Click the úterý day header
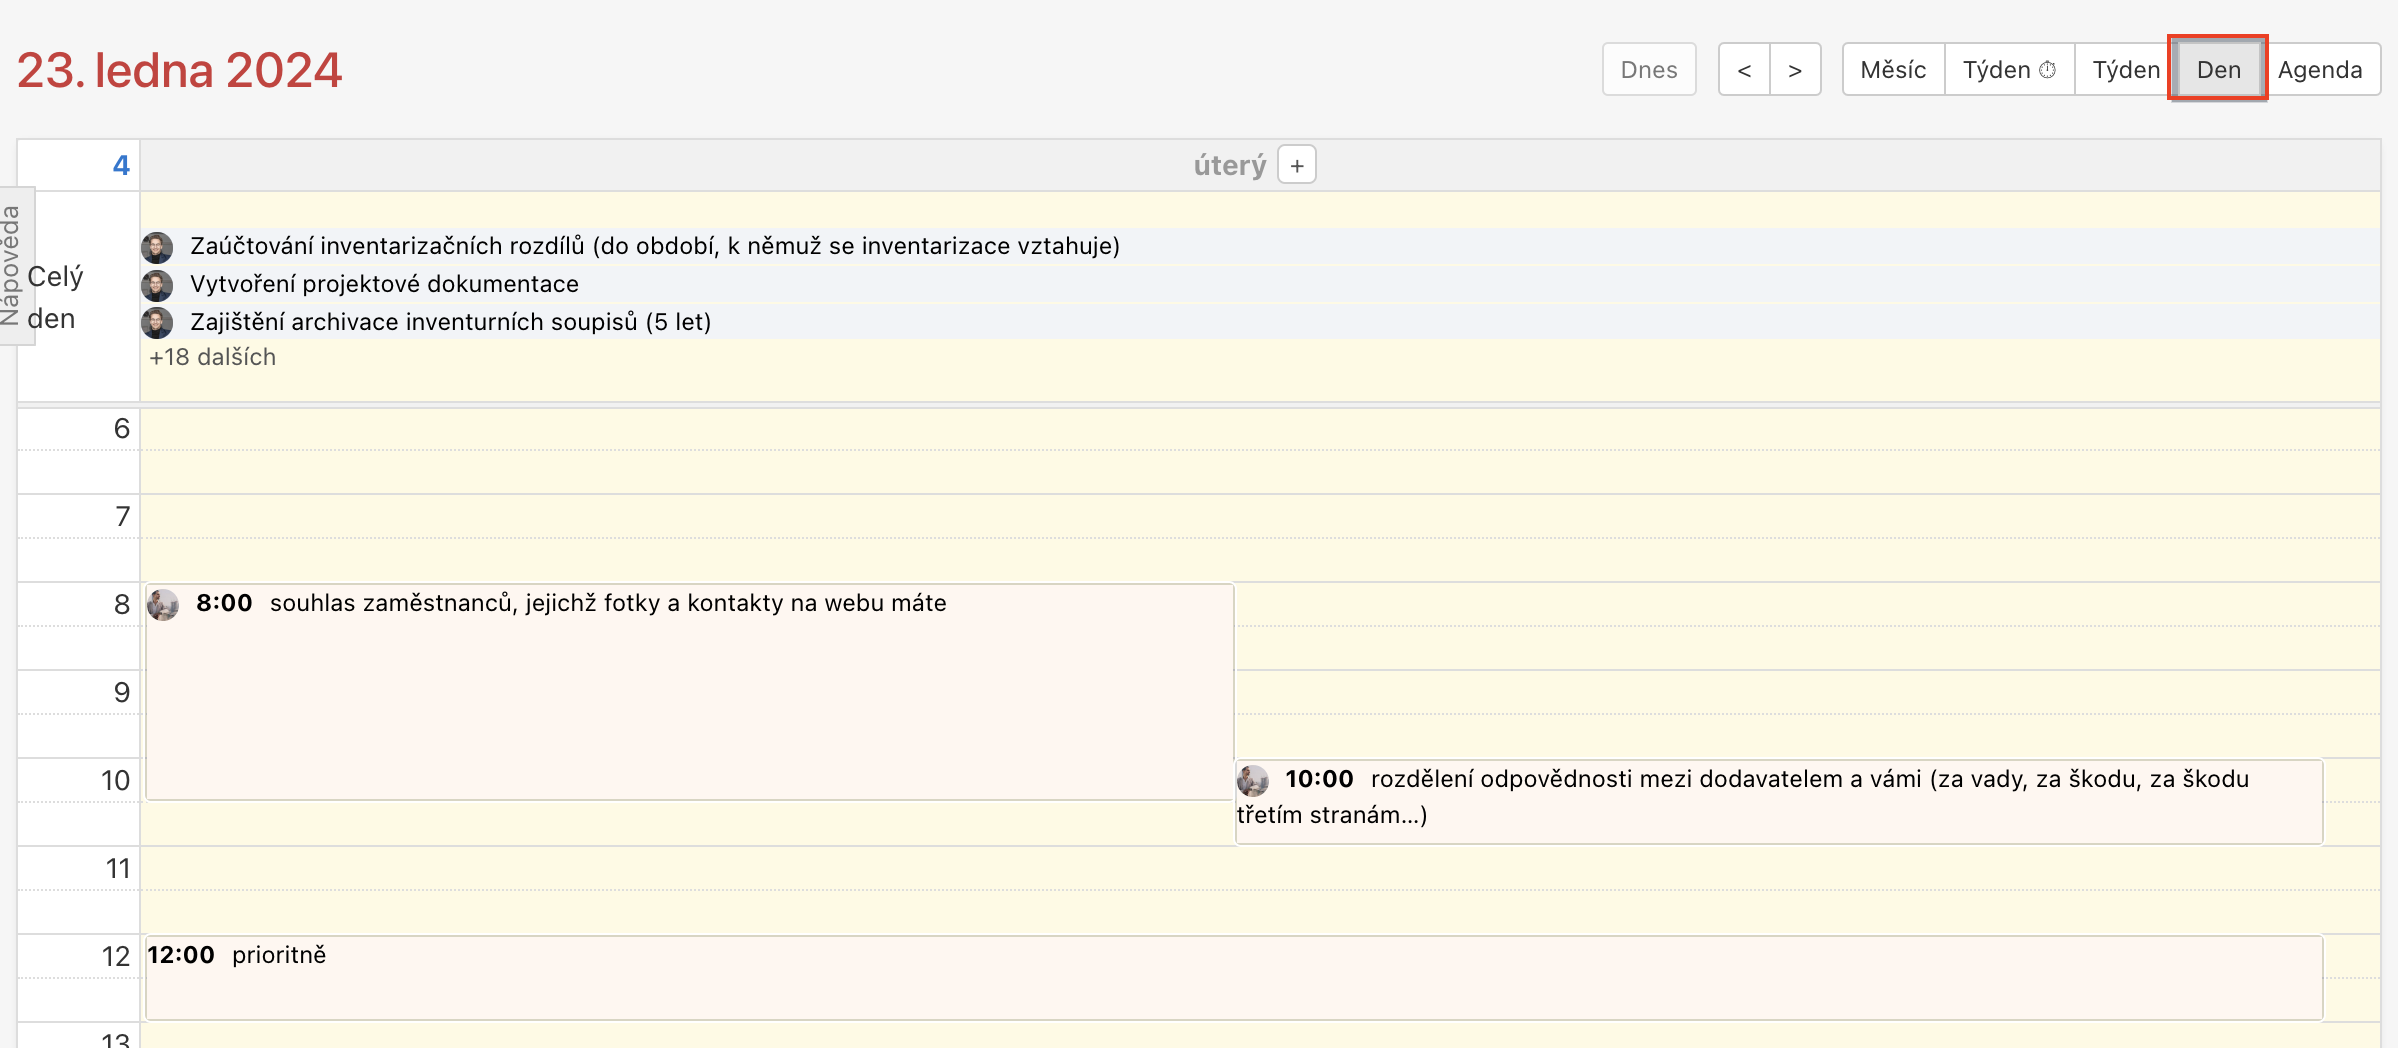Viewport: 2398px width, 1048px height. tap(1229, 166)
